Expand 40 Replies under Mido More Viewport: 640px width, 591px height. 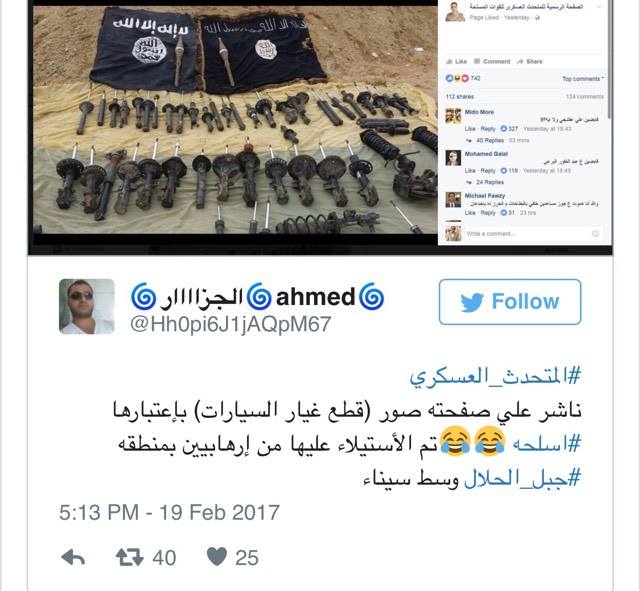pyautogui.click(x=489, y=140)
